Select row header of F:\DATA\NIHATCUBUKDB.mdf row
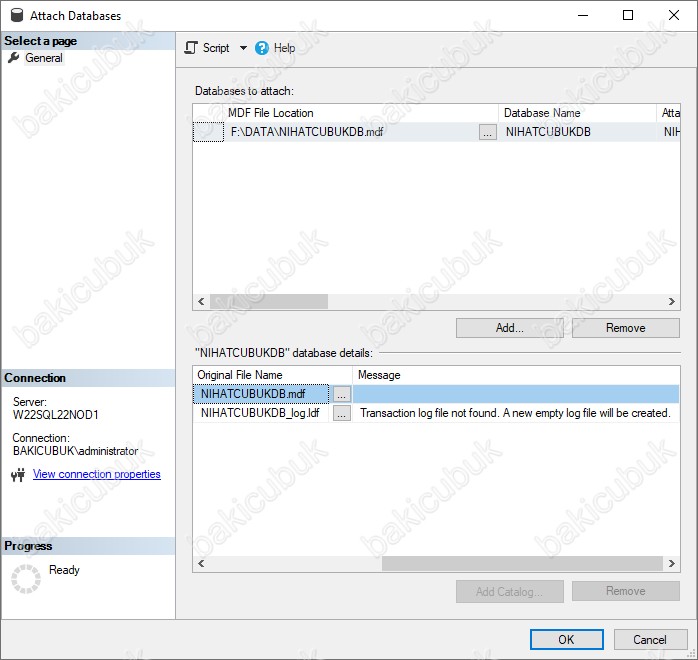 208,132
